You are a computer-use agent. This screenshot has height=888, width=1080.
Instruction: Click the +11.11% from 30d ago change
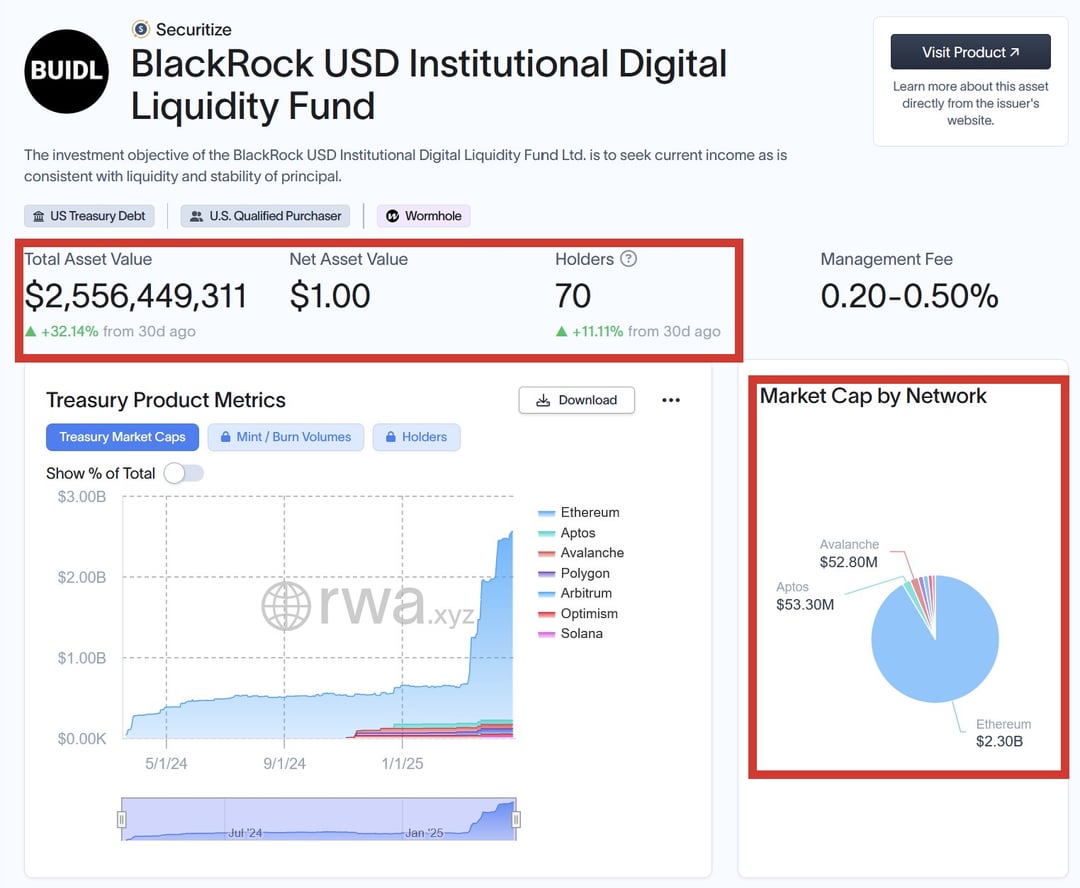pyautogui.click(x=638, y=331)
